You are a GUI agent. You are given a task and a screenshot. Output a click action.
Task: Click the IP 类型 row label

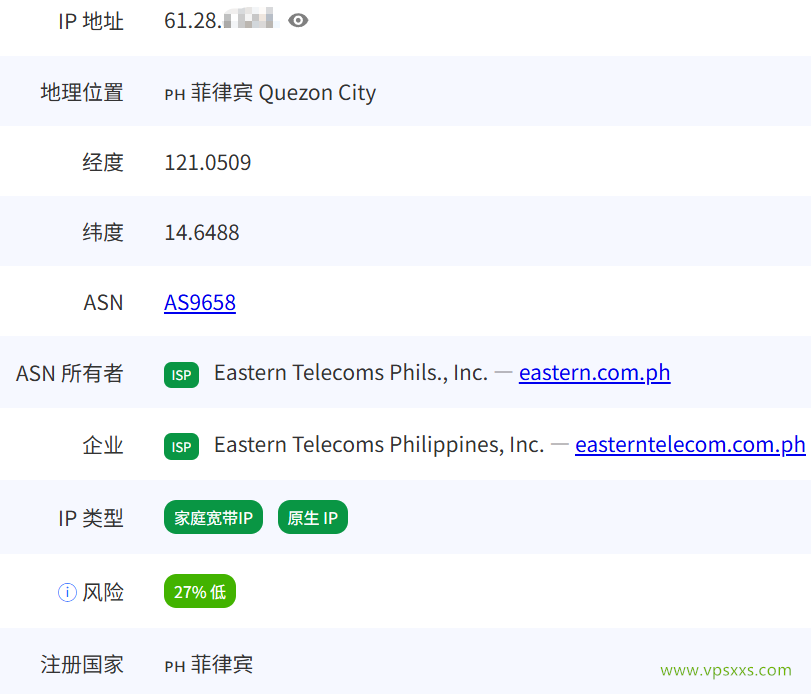(91, 518)
